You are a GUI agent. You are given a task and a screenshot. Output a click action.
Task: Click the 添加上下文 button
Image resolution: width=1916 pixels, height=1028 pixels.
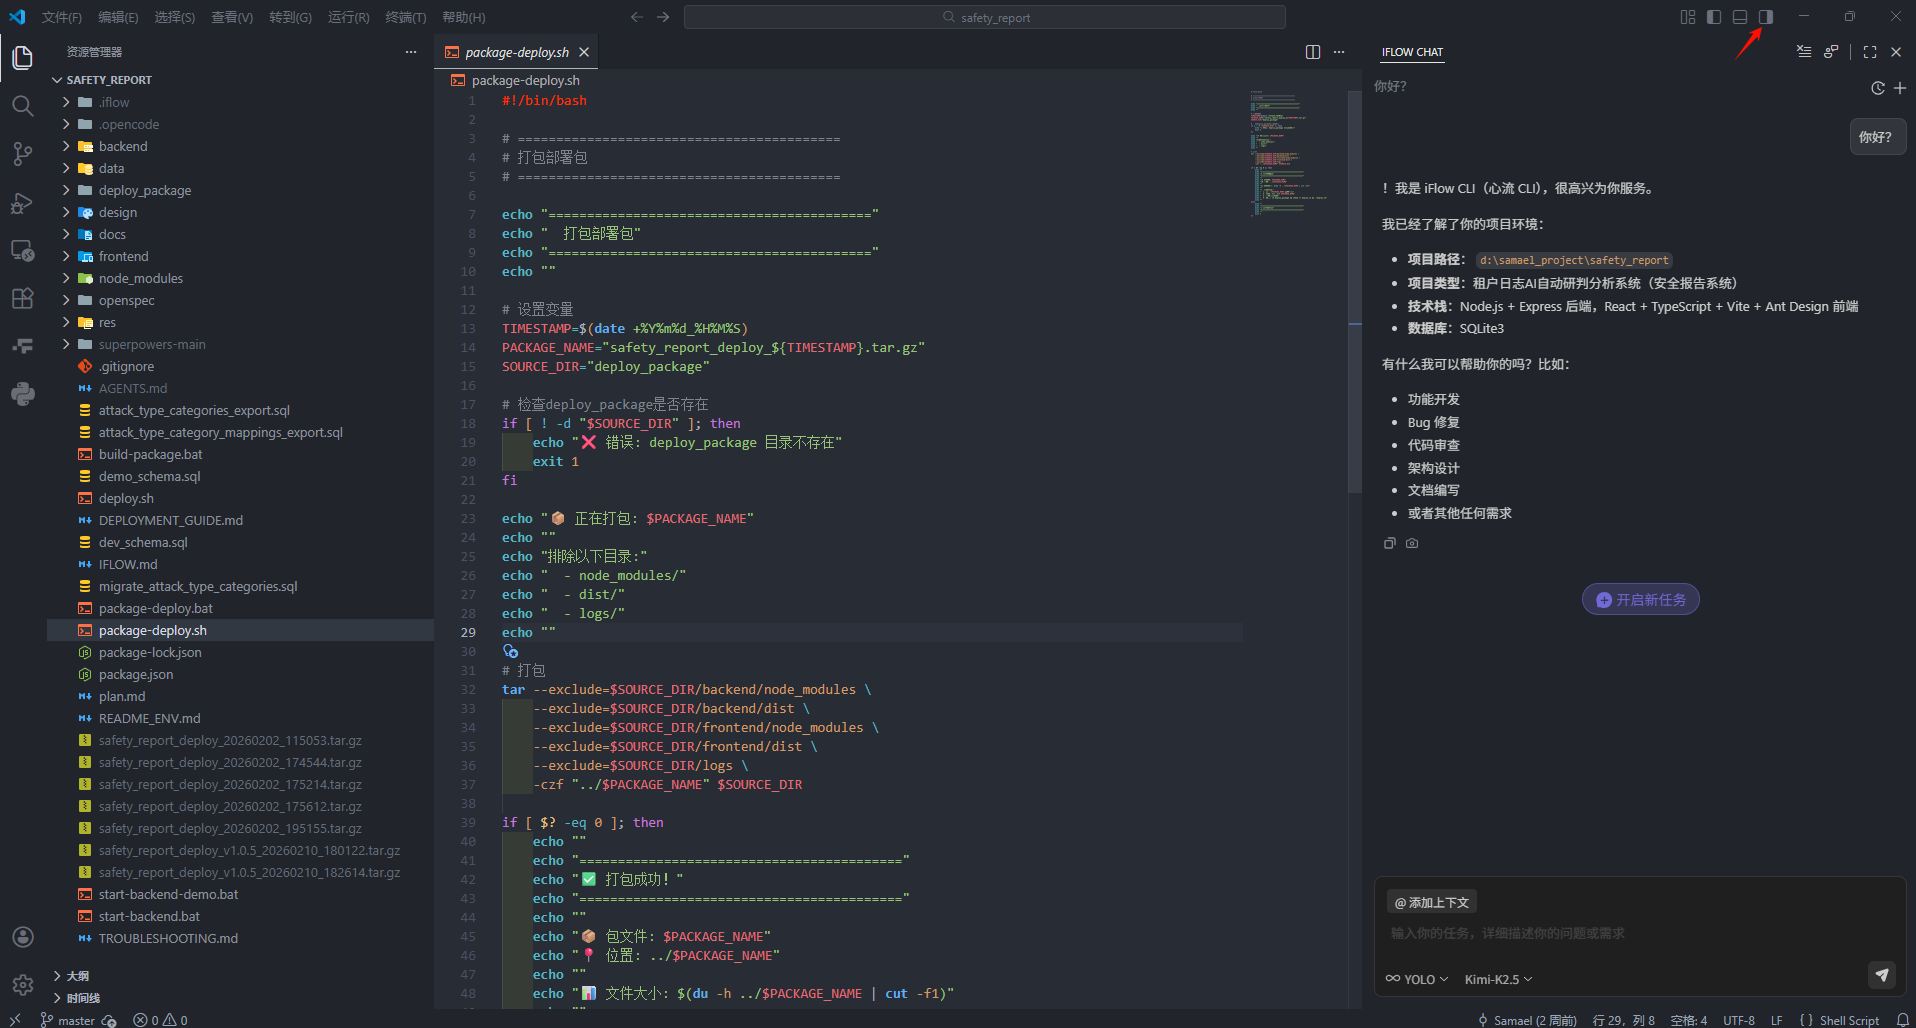(1432, 902)
